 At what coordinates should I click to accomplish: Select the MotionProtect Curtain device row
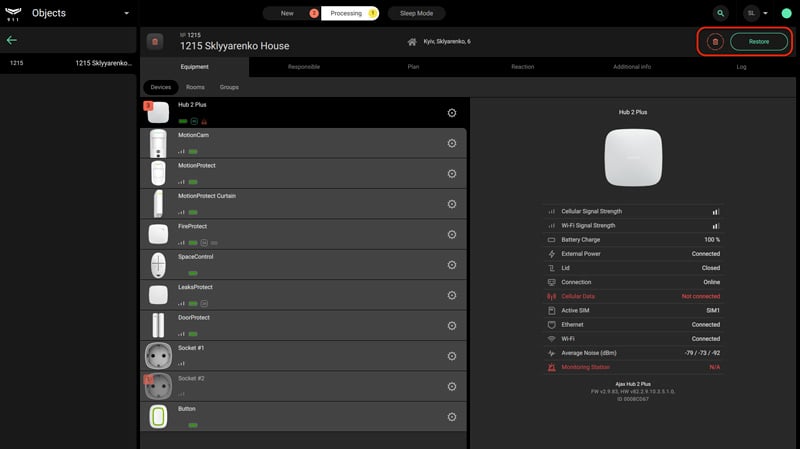(x=303, y=204)
